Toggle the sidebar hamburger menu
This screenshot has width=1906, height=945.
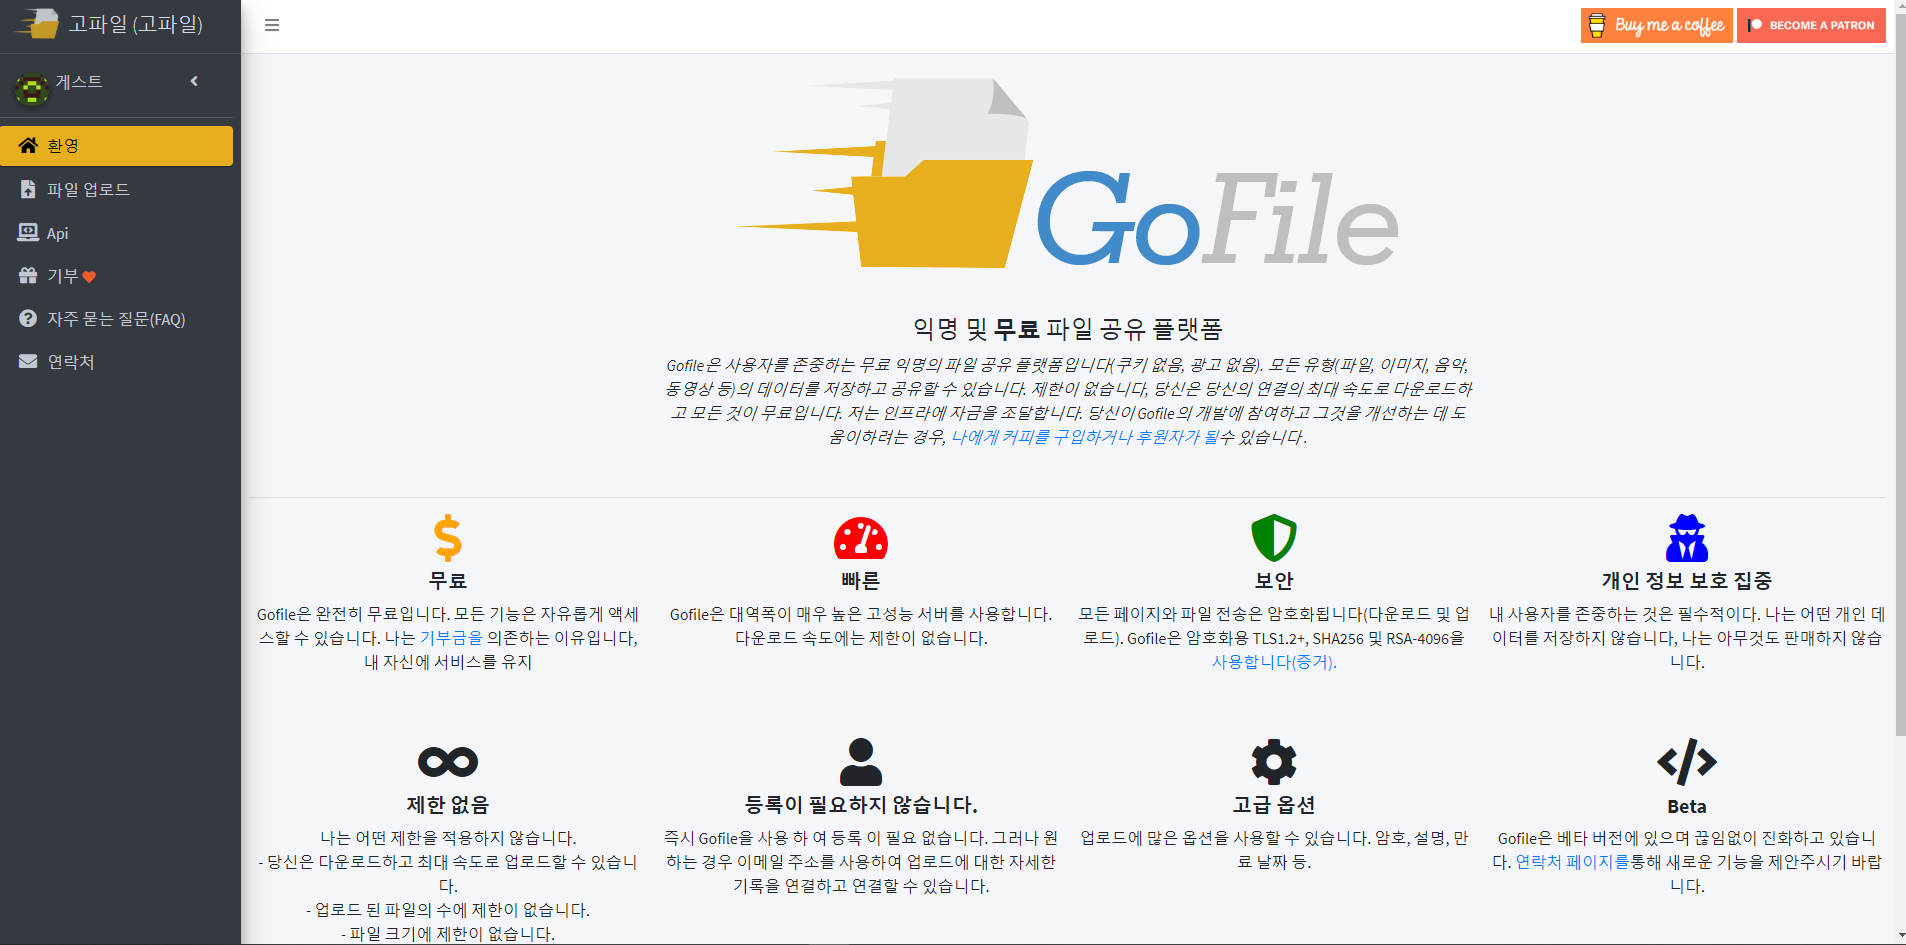pos(272,25)
